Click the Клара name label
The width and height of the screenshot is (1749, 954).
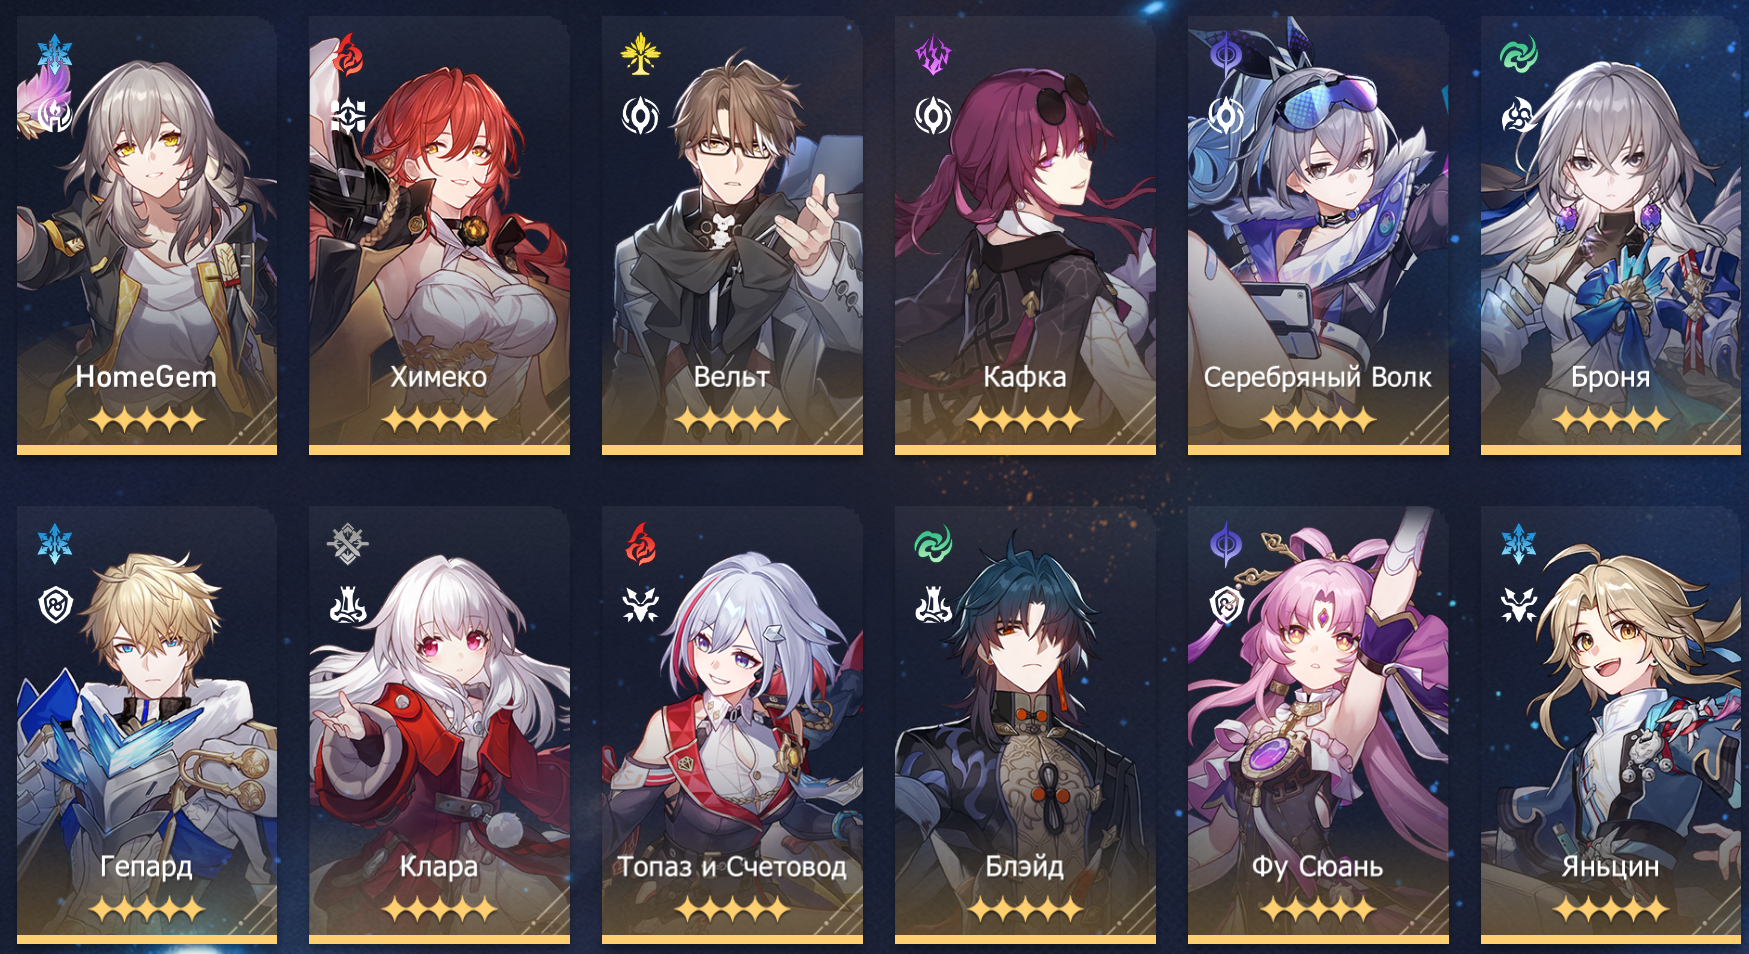tap(439, 866)
